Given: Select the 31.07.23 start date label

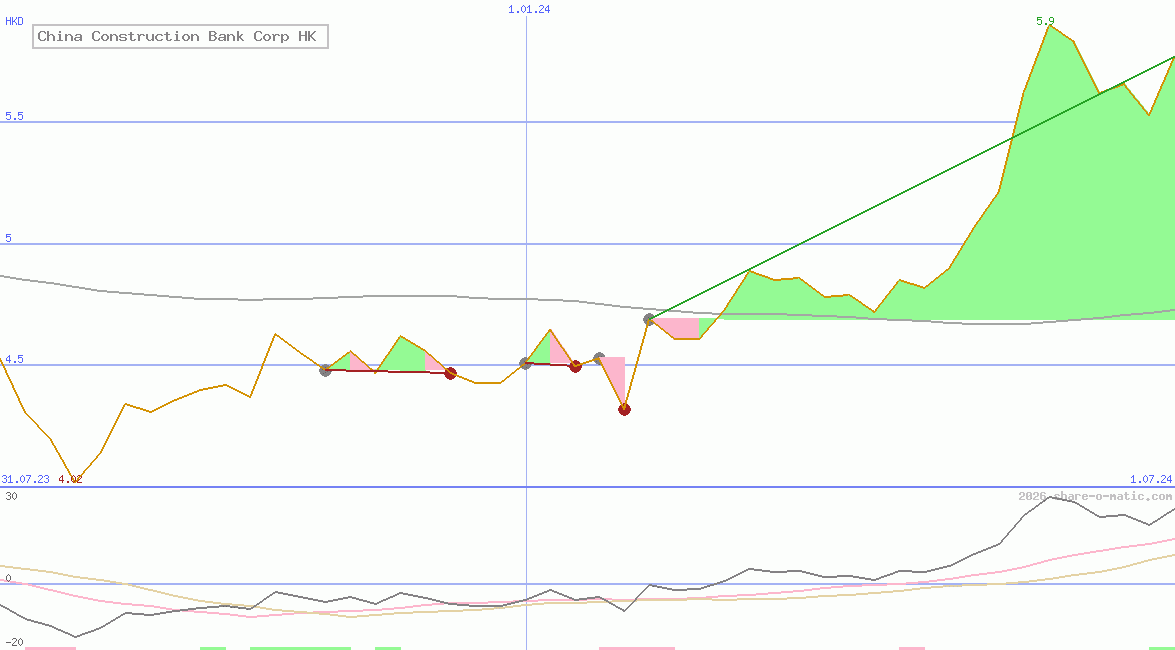Looking at the screenshot, I should 25,479.
